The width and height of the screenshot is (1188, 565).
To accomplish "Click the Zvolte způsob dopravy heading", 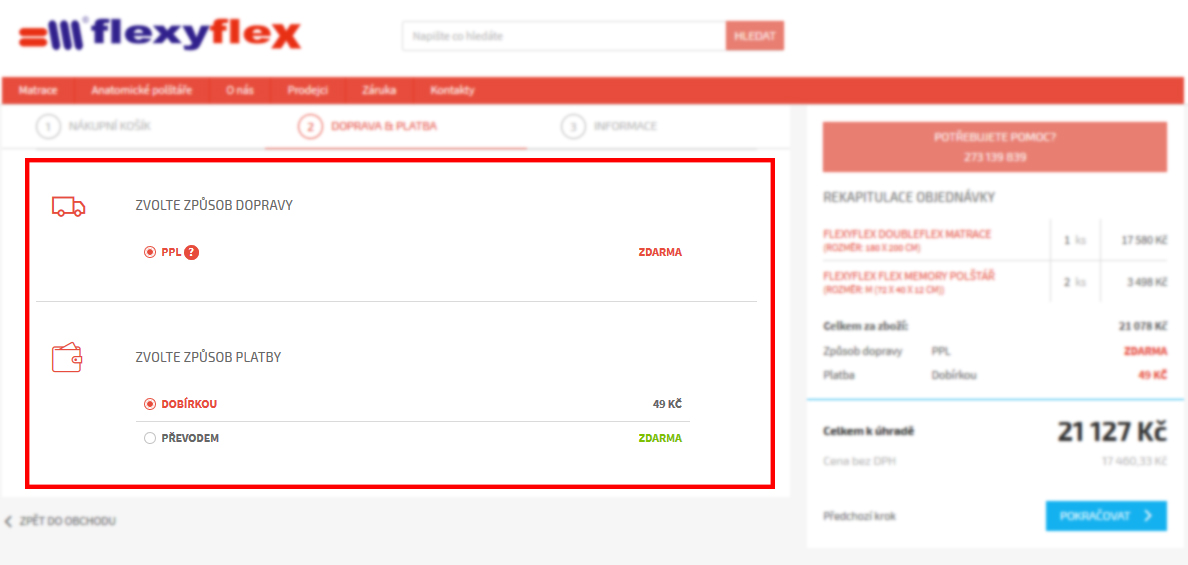I will point(214,205).
